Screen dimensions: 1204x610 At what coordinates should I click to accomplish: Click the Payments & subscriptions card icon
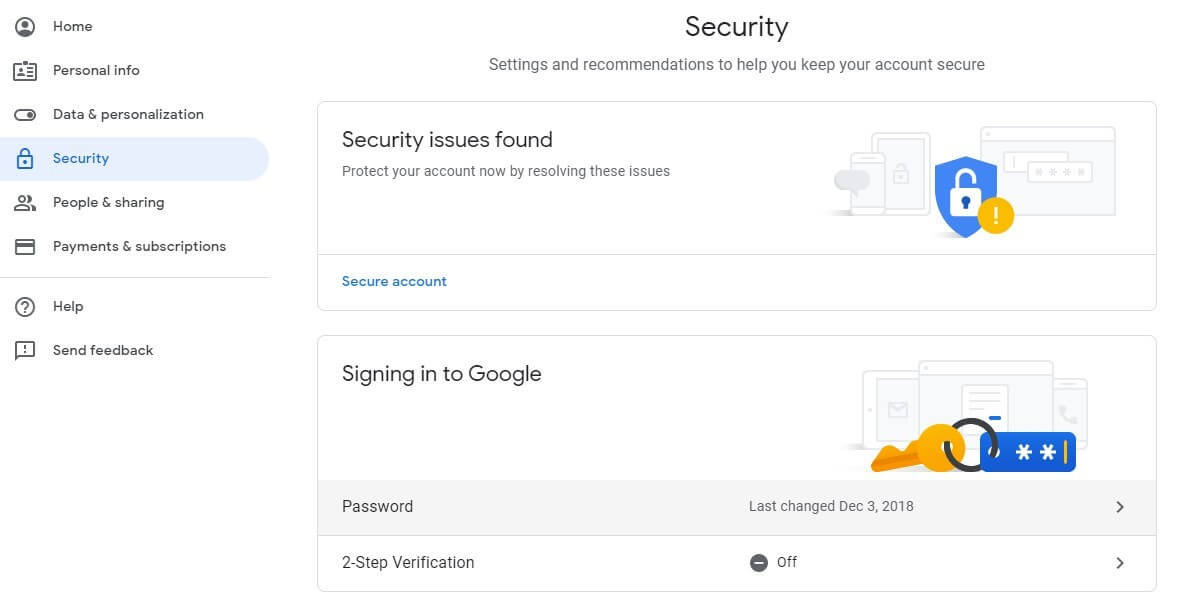tap(25, 246)
